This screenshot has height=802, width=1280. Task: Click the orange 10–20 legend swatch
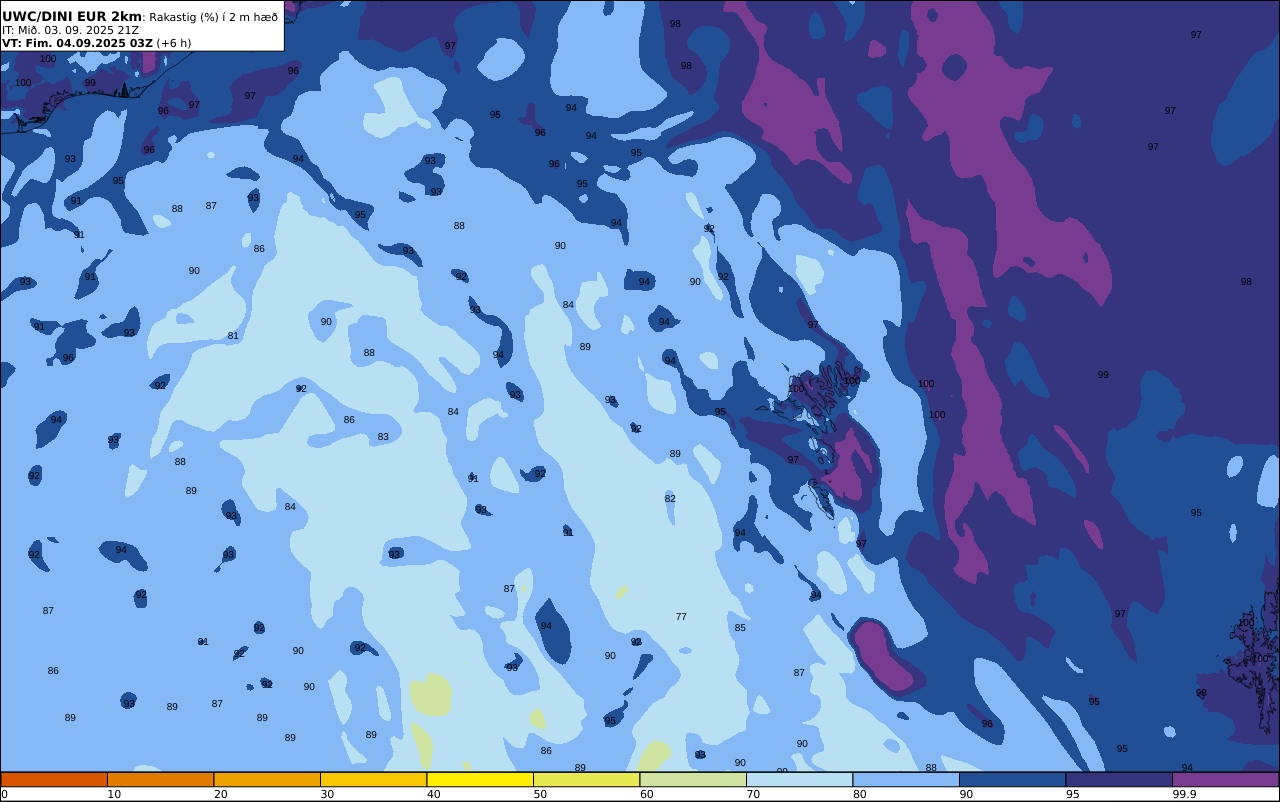160,779
